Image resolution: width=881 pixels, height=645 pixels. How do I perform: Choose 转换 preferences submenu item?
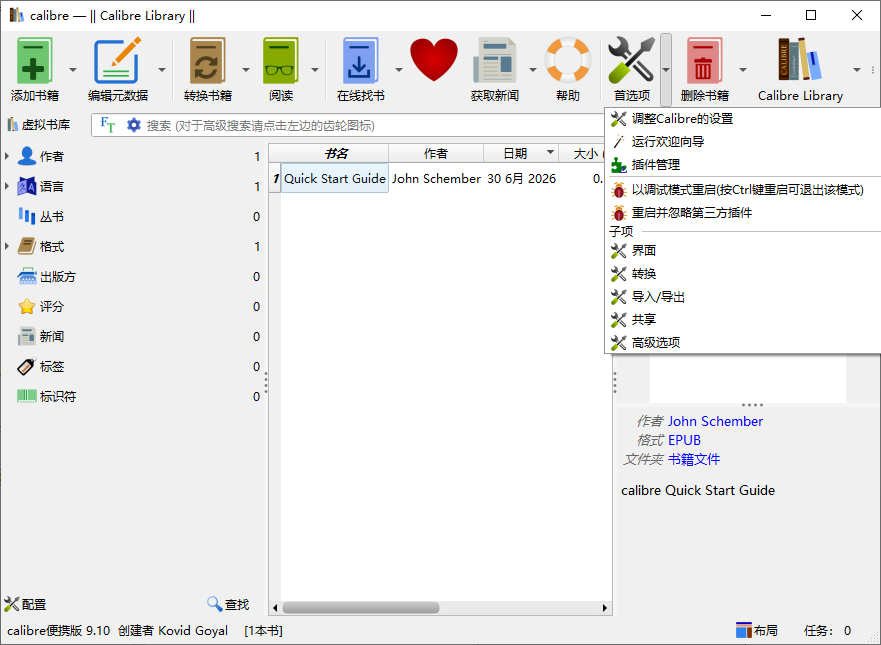coord(743,274)
